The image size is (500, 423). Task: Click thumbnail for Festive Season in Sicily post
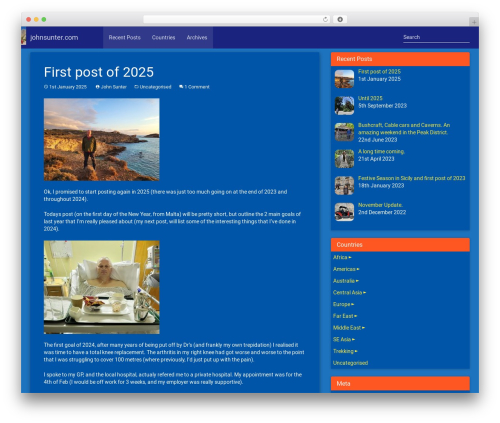(x=344, y=185)
